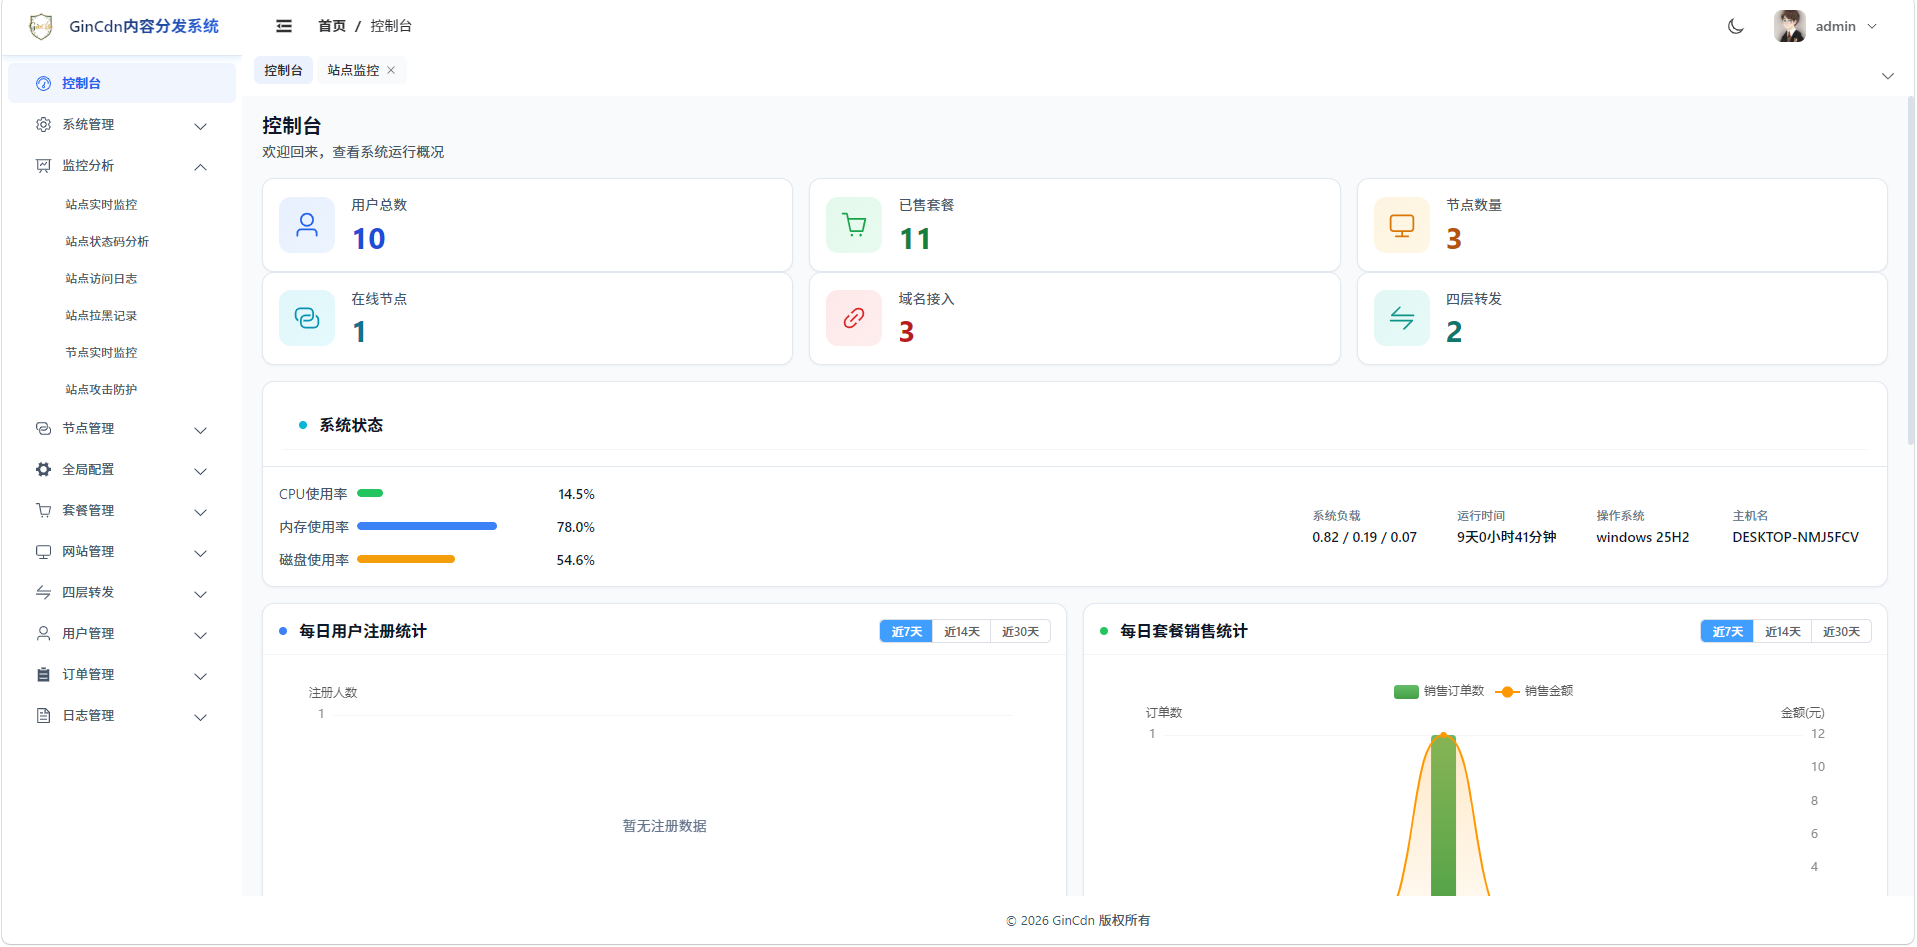Viewport: 1917px width, 947px height.
Task: Click the 节点管理 icon
Action: click(x=43, y=429)
